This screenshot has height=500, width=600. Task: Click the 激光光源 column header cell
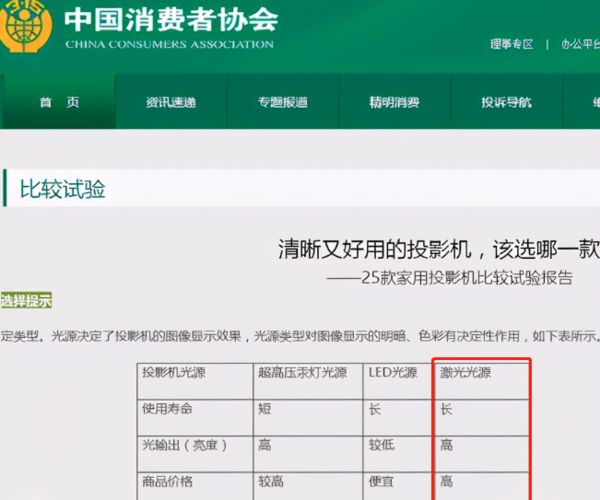pos(466,372)
